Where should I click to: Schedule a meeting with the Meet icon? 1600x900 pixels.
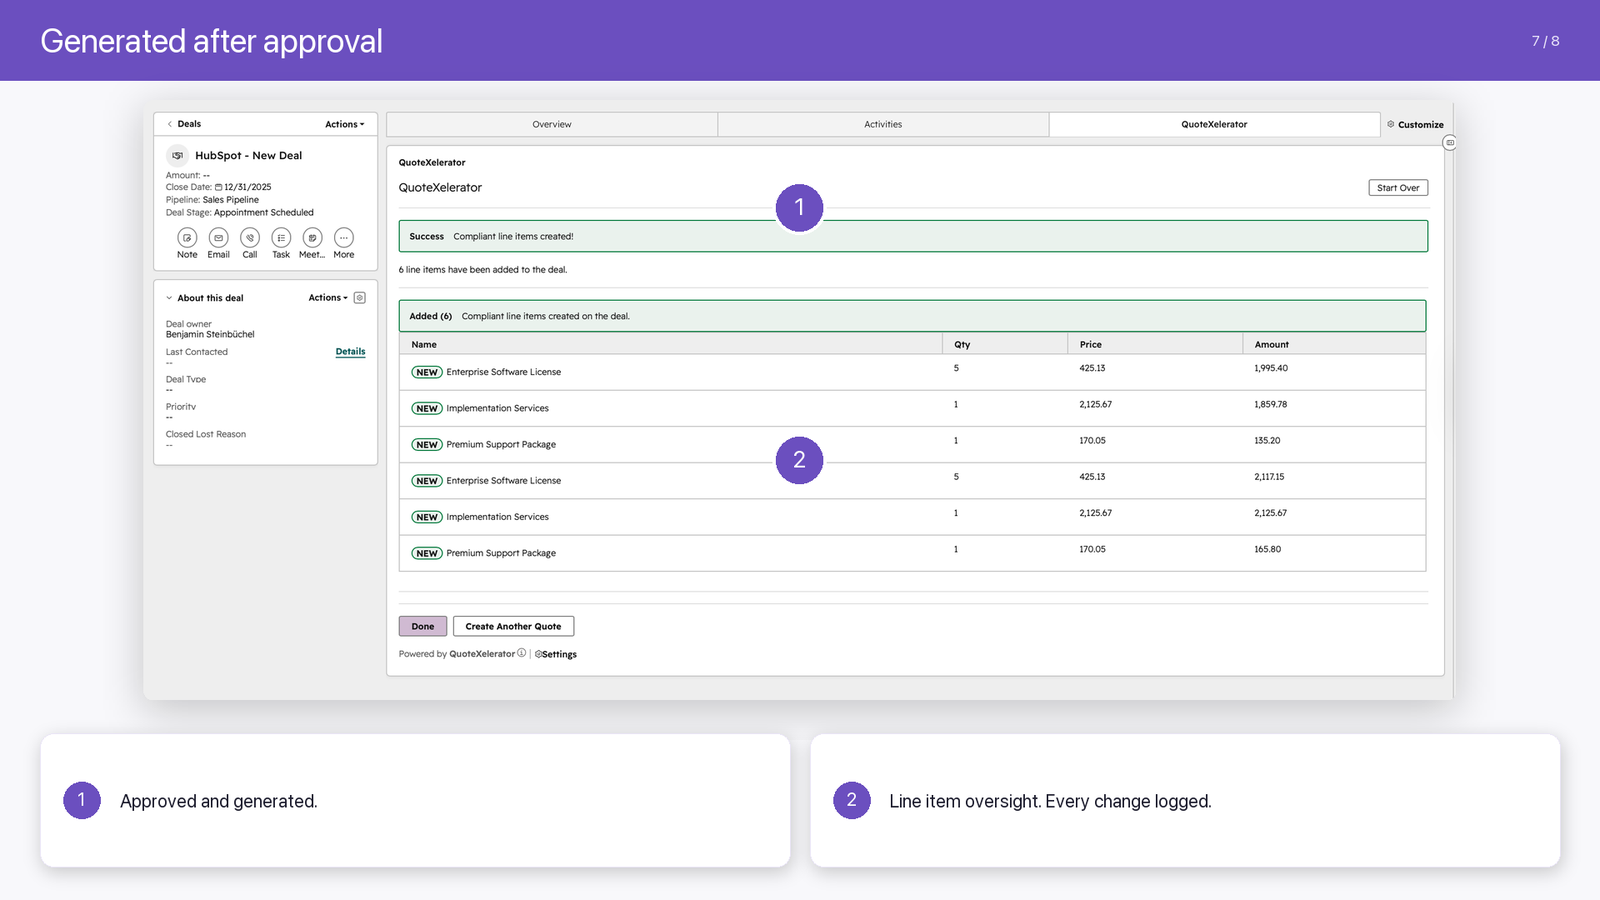(313, 238)
